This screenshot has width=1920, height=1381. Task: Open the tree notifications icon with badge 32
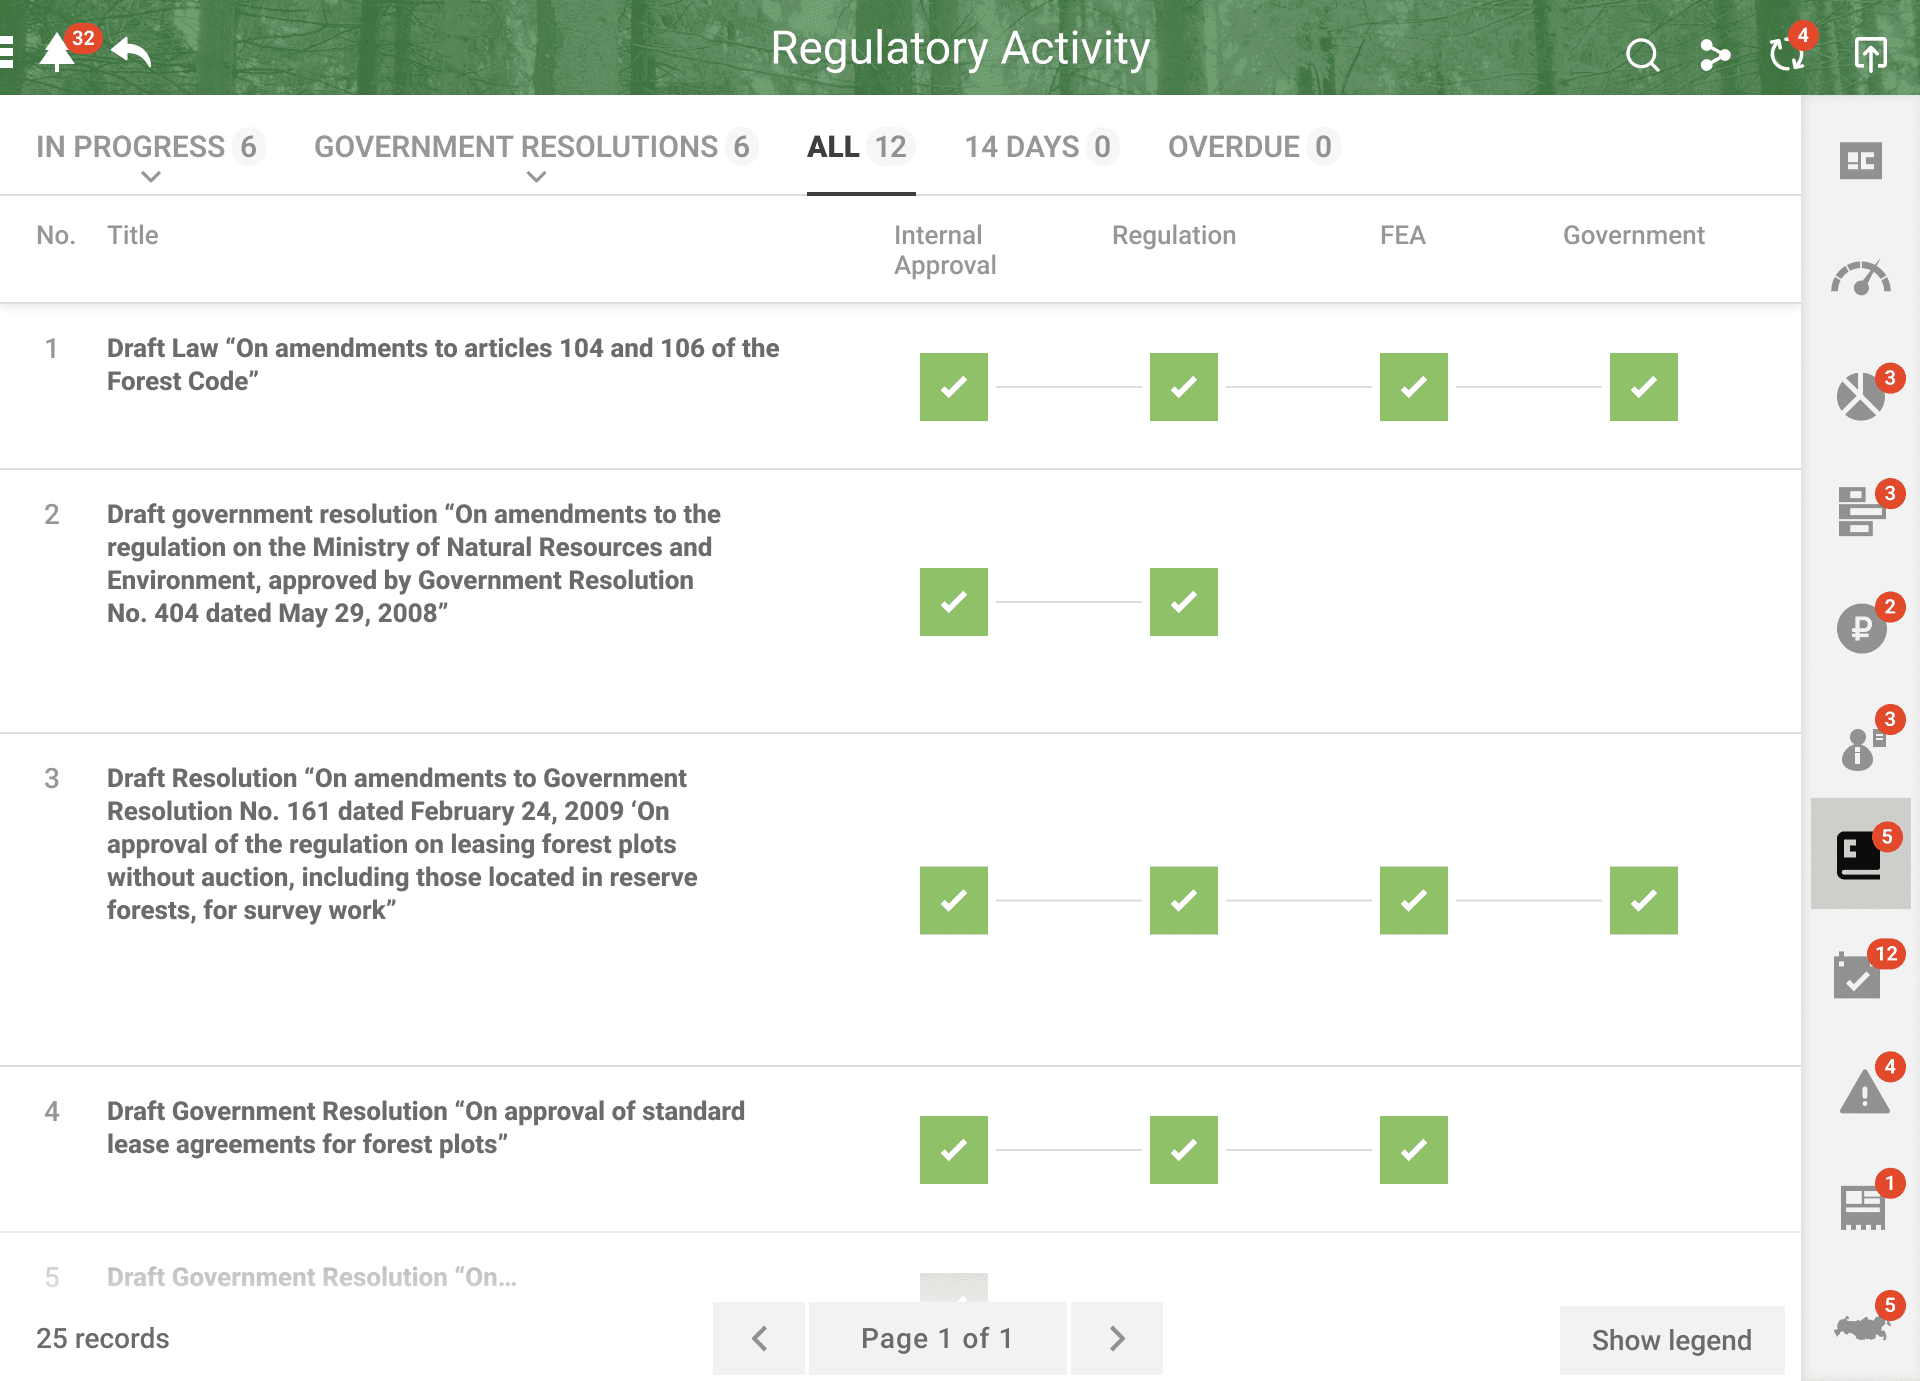59,51
